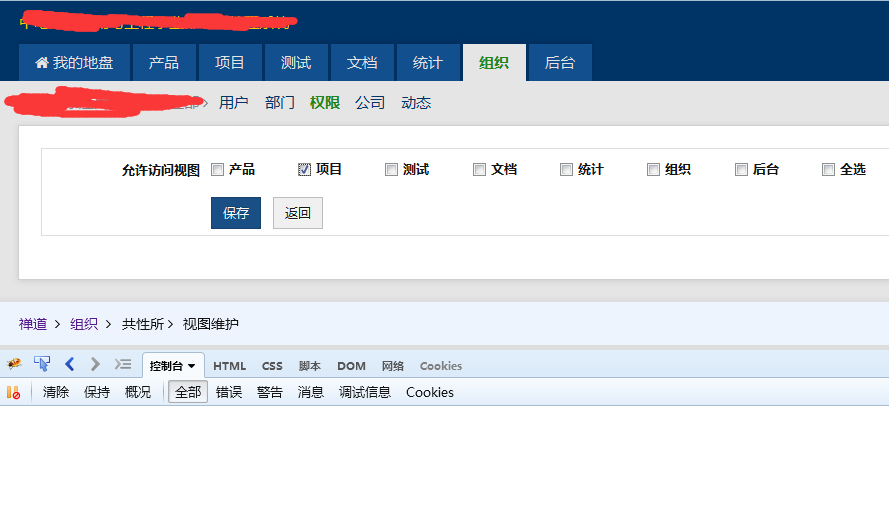Filter console by 错误

[x=229, y=392]
